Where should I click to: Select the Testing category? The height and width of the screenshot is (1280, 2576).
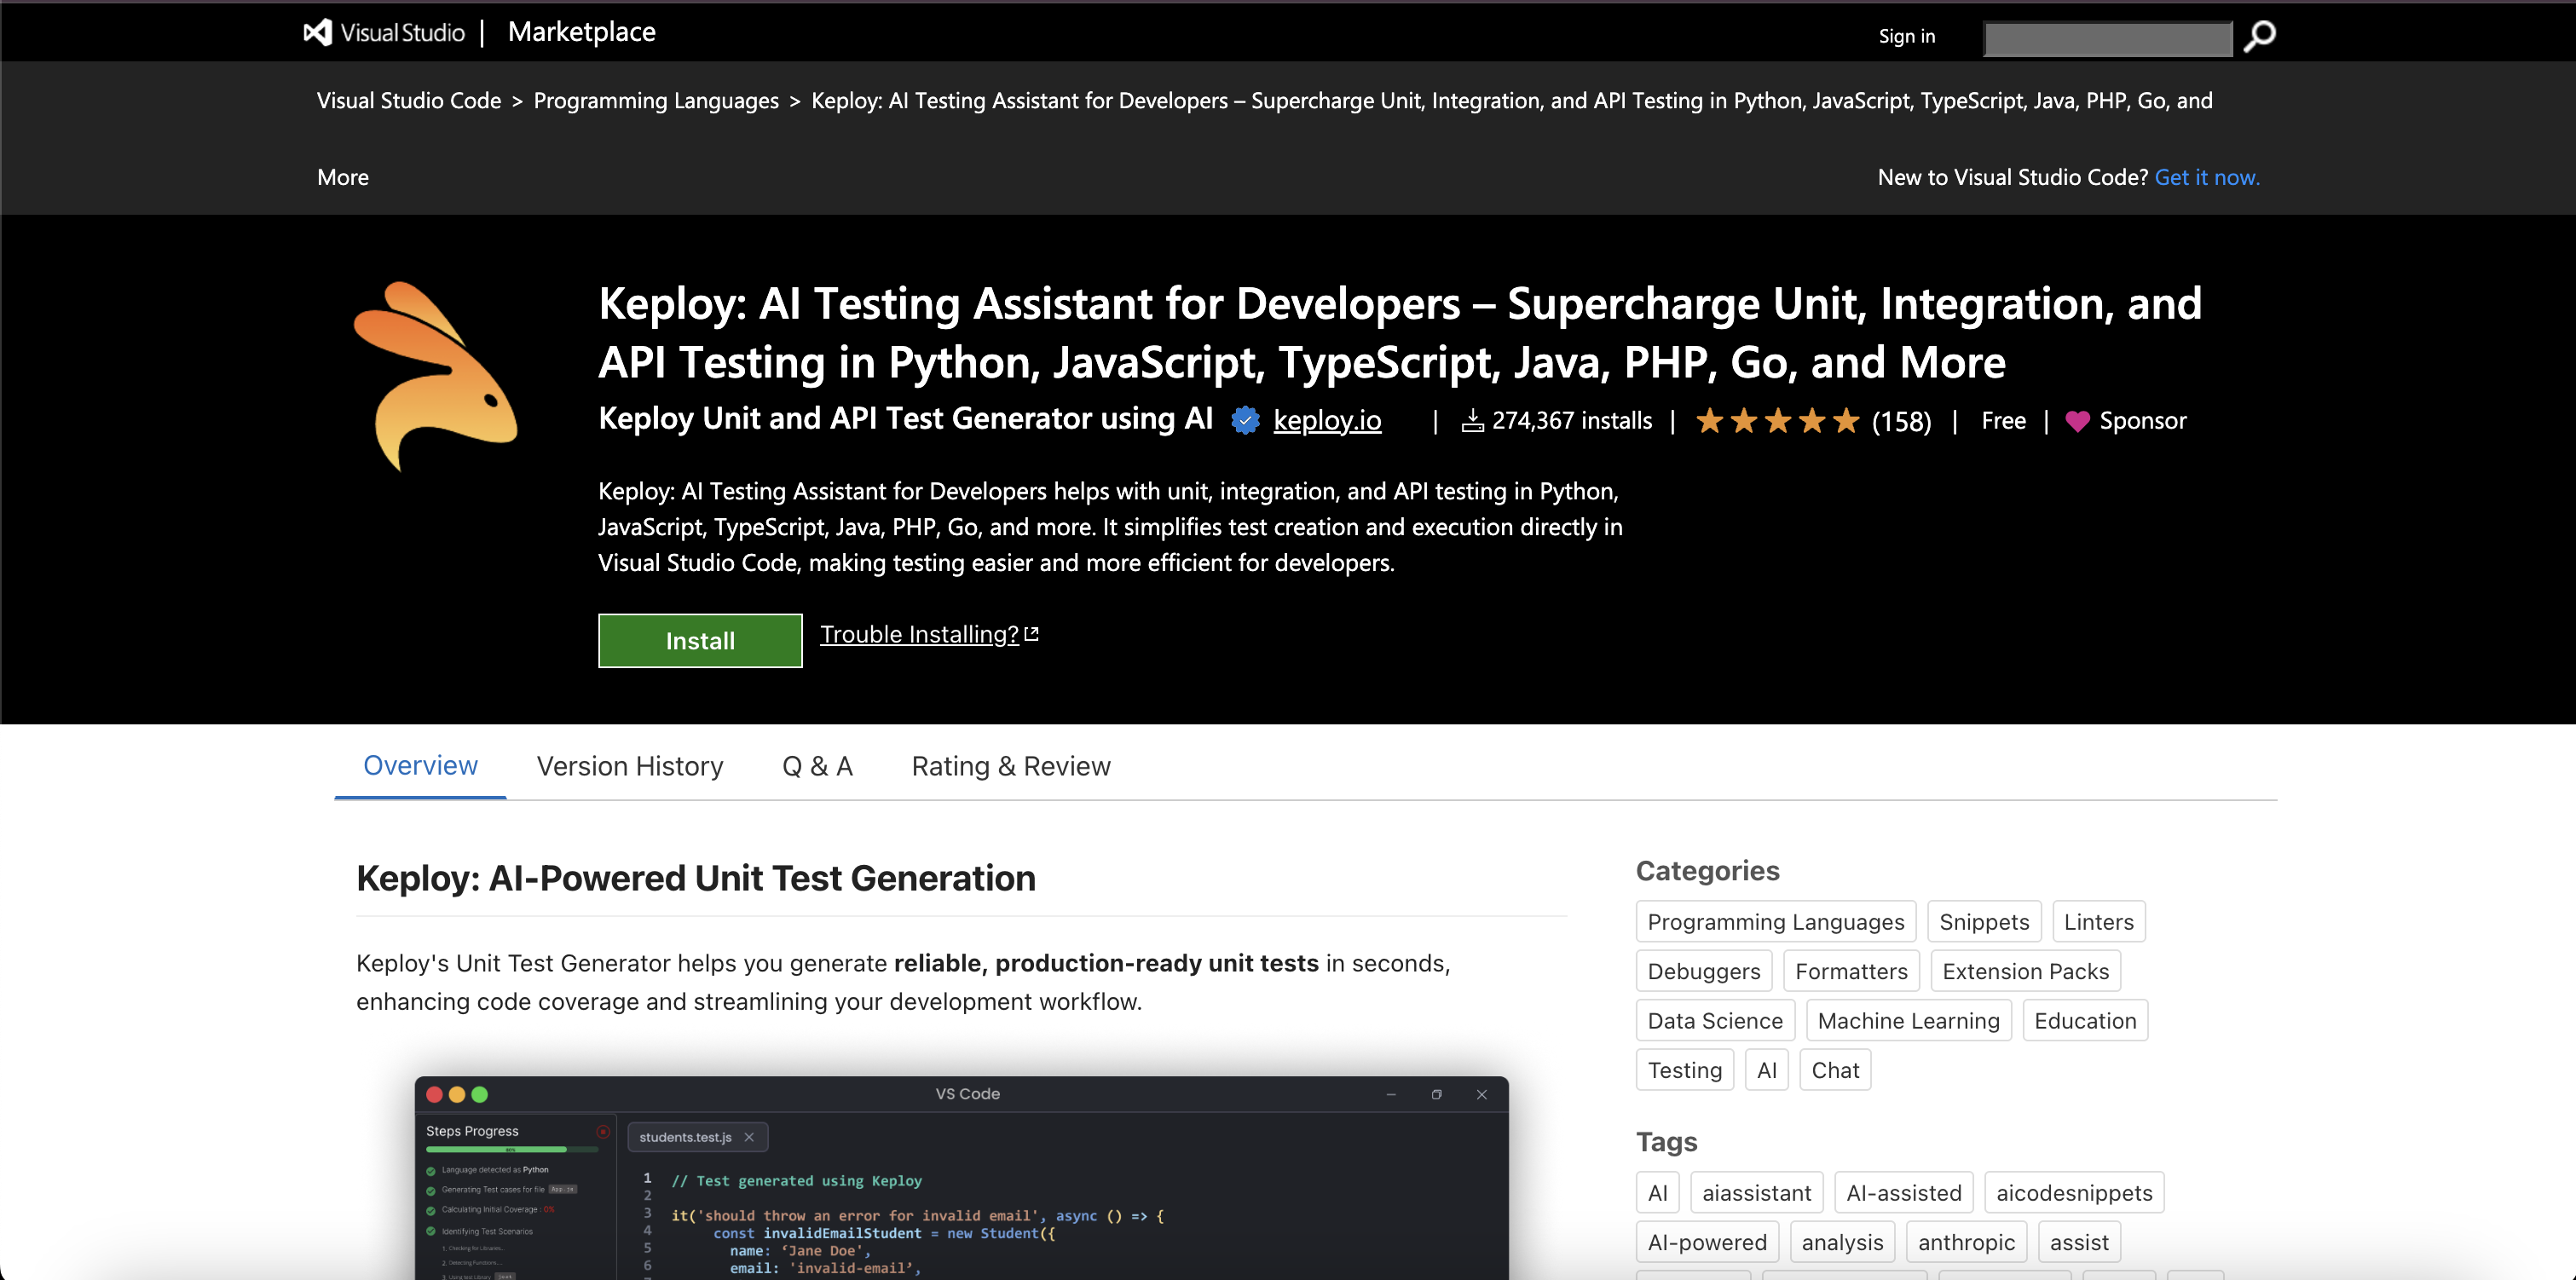1684,1070
